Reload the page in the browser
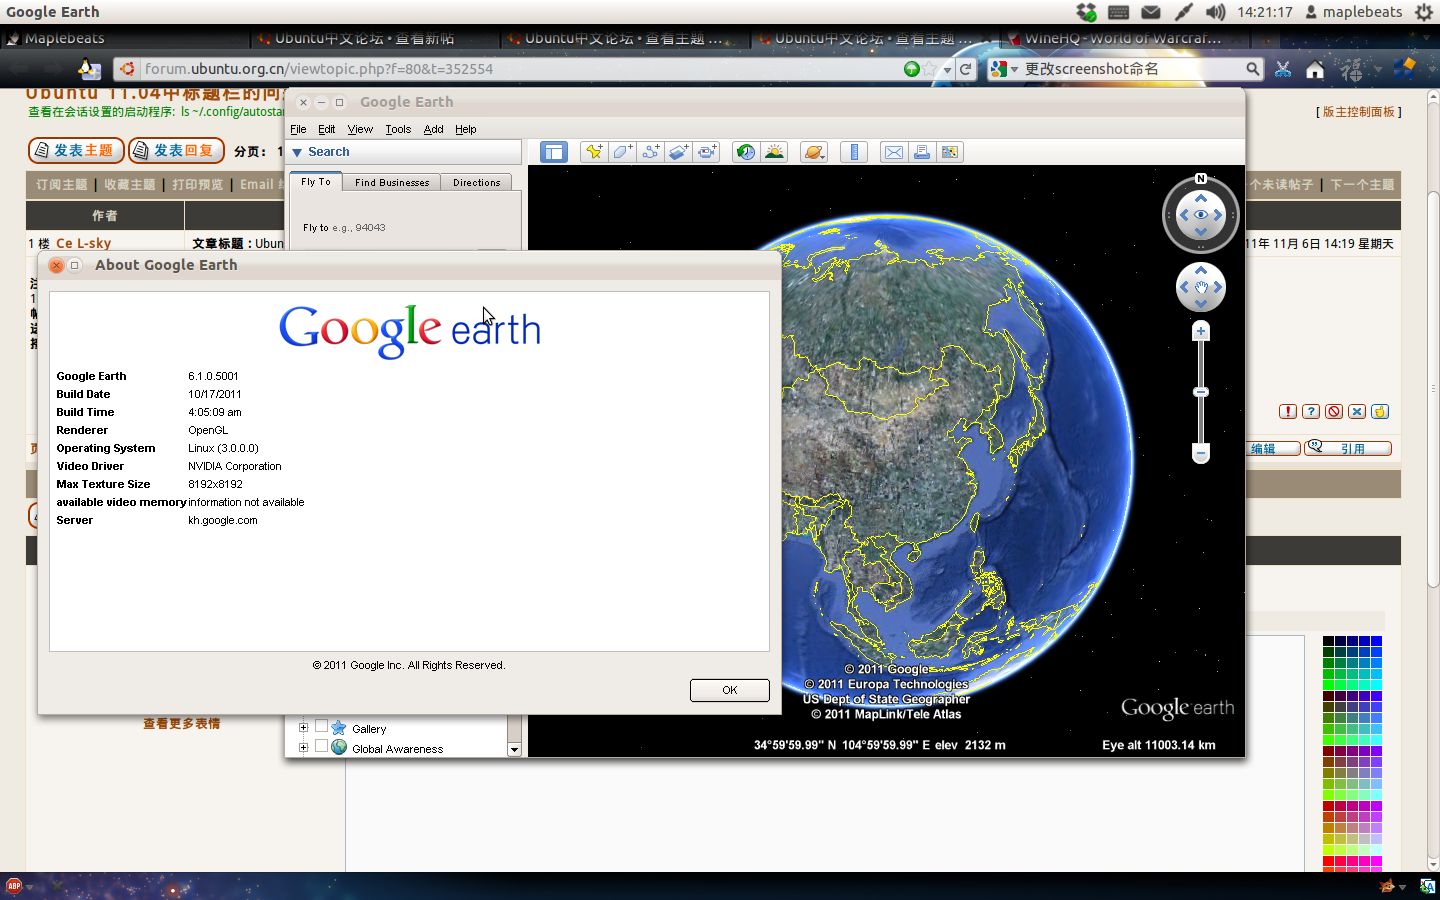This screenshot has width=1440, height=900. pos(965,69)
